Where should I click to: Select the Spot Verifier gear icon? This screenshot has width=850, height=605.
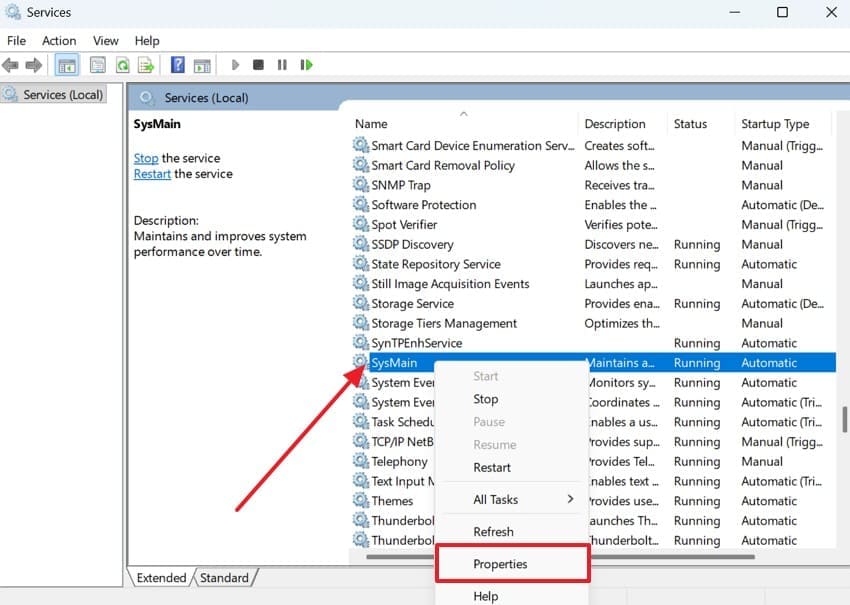(x=360, y=224)
